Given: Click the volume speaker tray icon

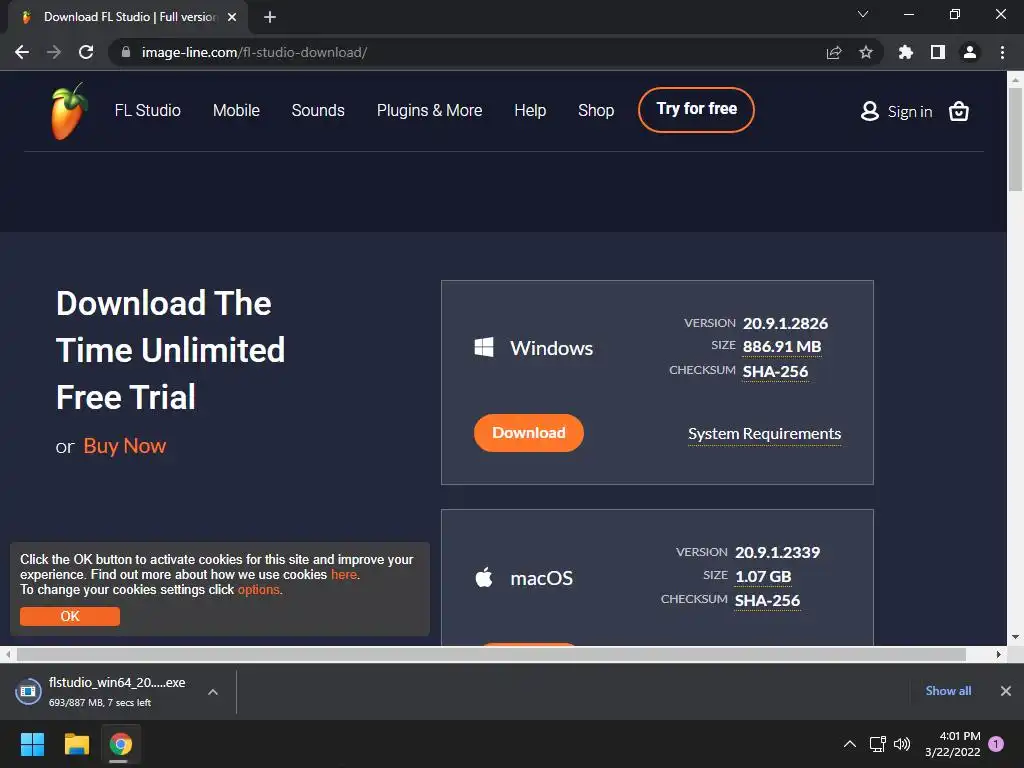Looking at the screenshot, I should [902, 744].
